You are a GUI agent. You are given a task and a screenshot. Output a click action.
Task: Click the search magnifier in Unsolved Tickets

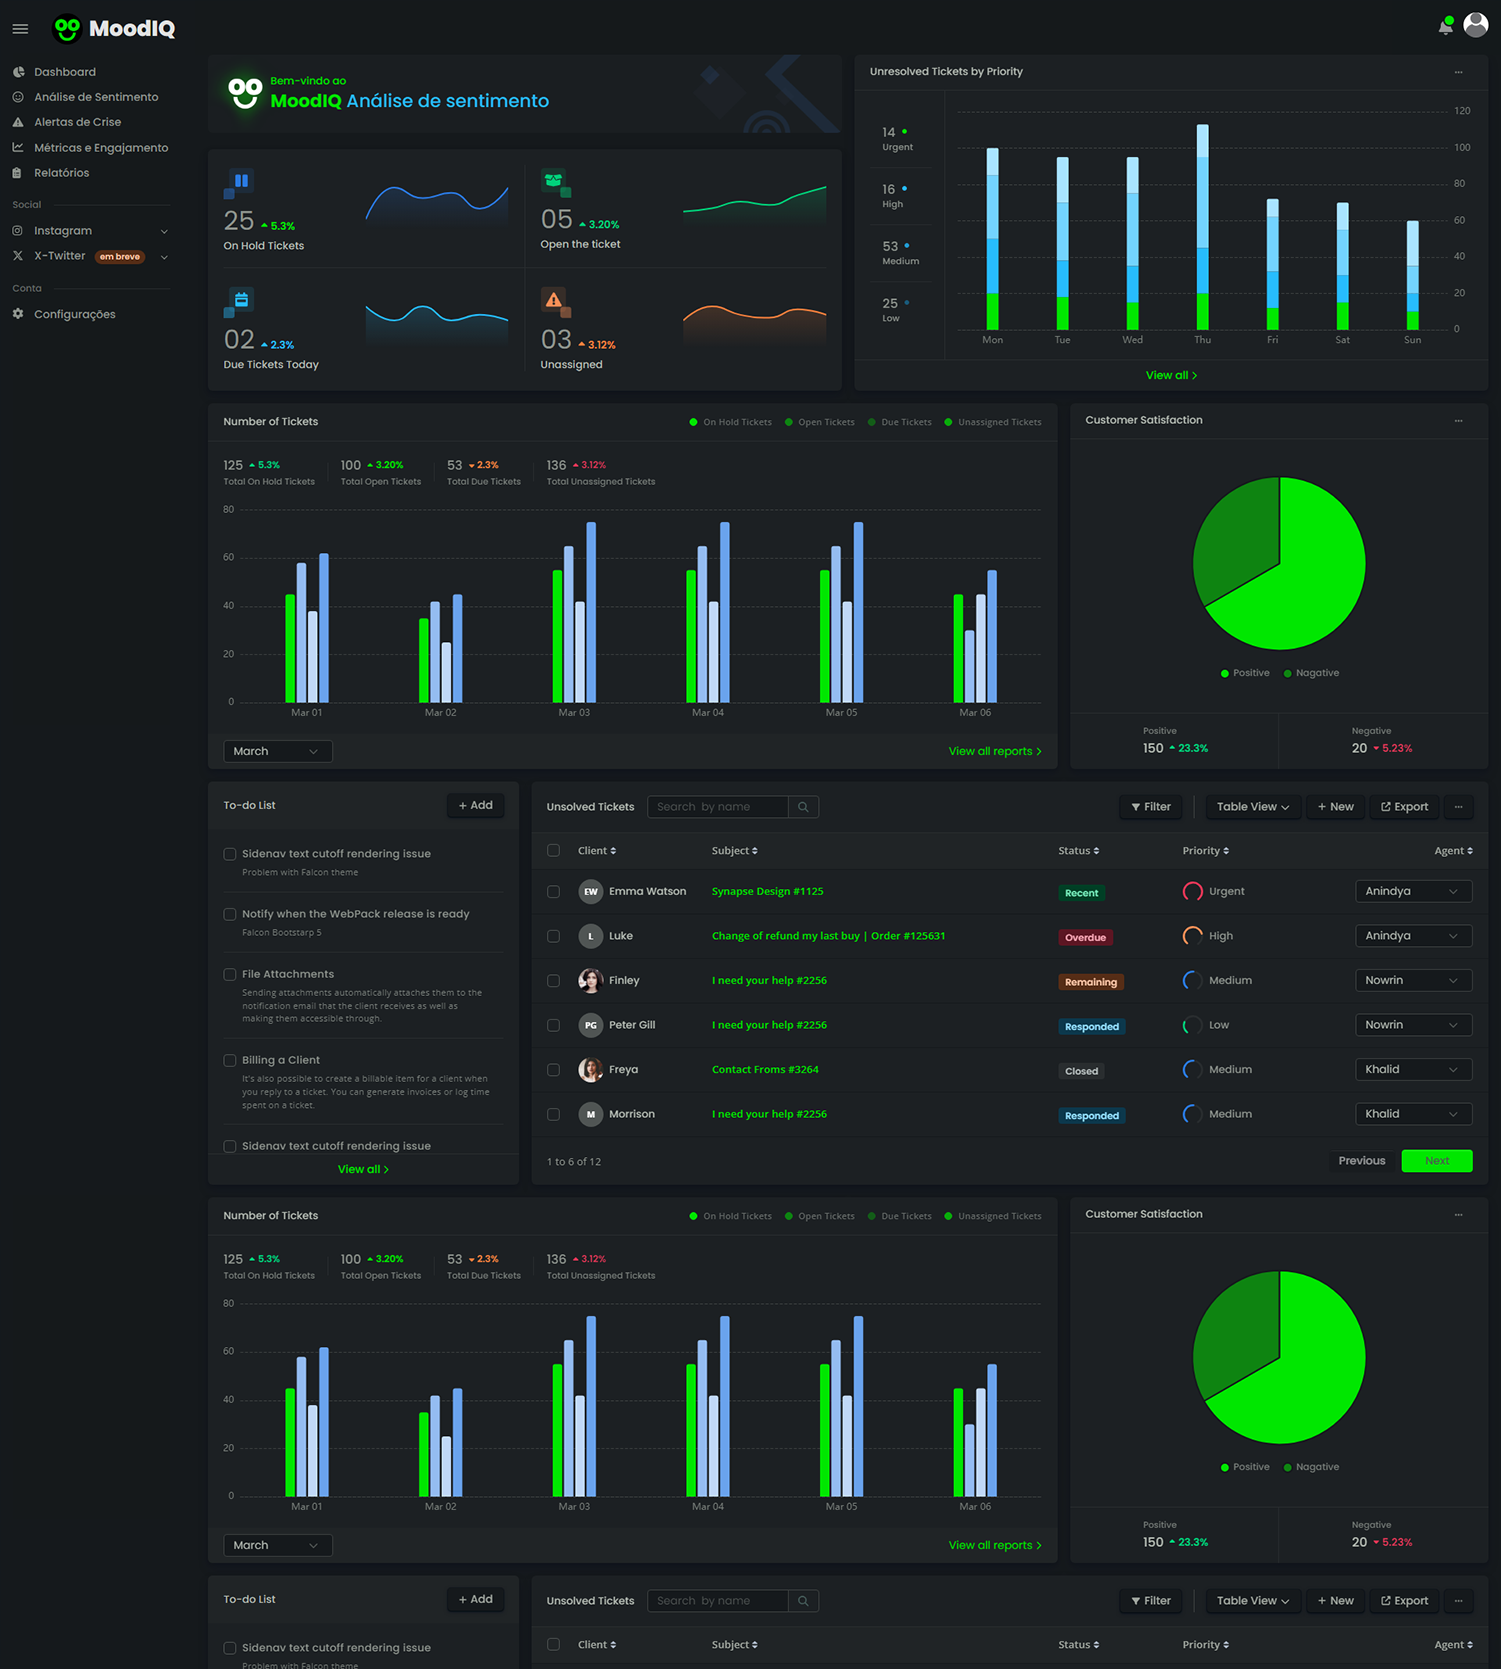tap(803, 807)
